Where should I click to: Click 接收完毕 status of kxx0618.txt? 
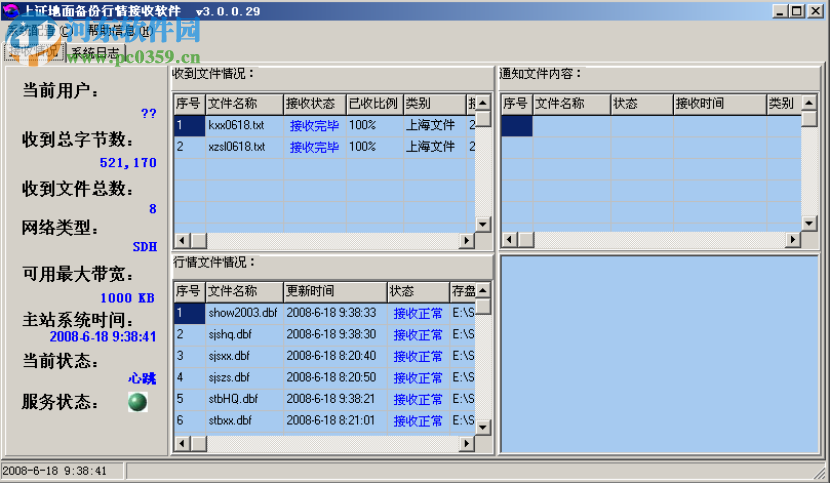point(314,126)
